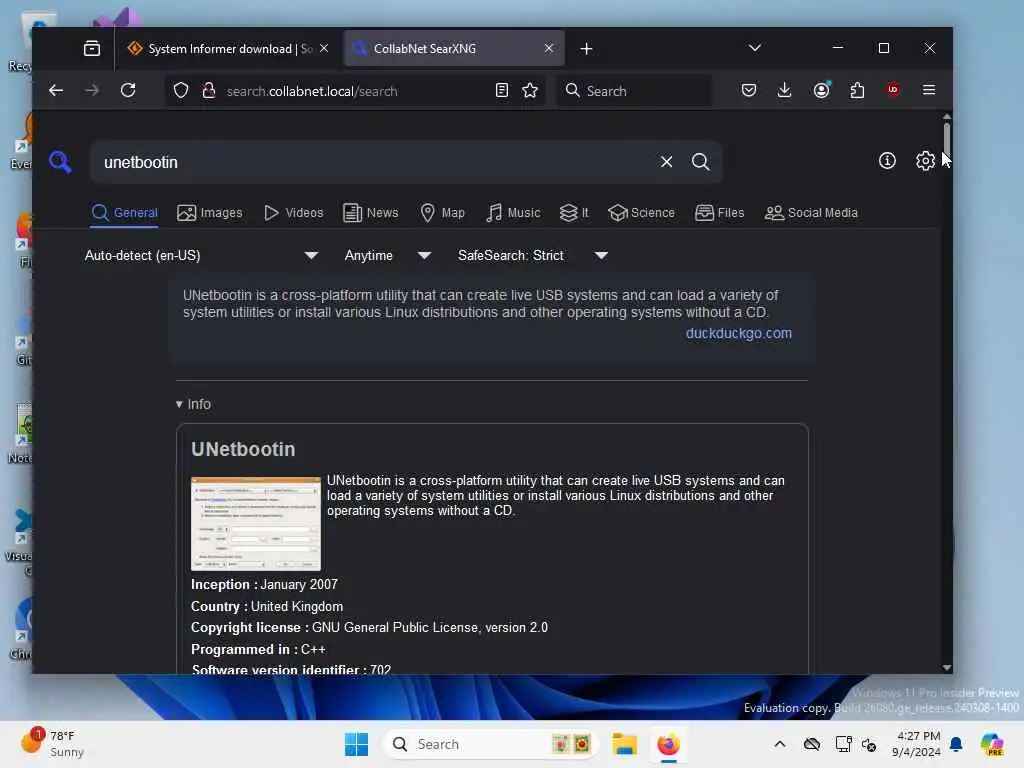
Task: Click Country United Kingdom text
Action: [x=267, y=606]
